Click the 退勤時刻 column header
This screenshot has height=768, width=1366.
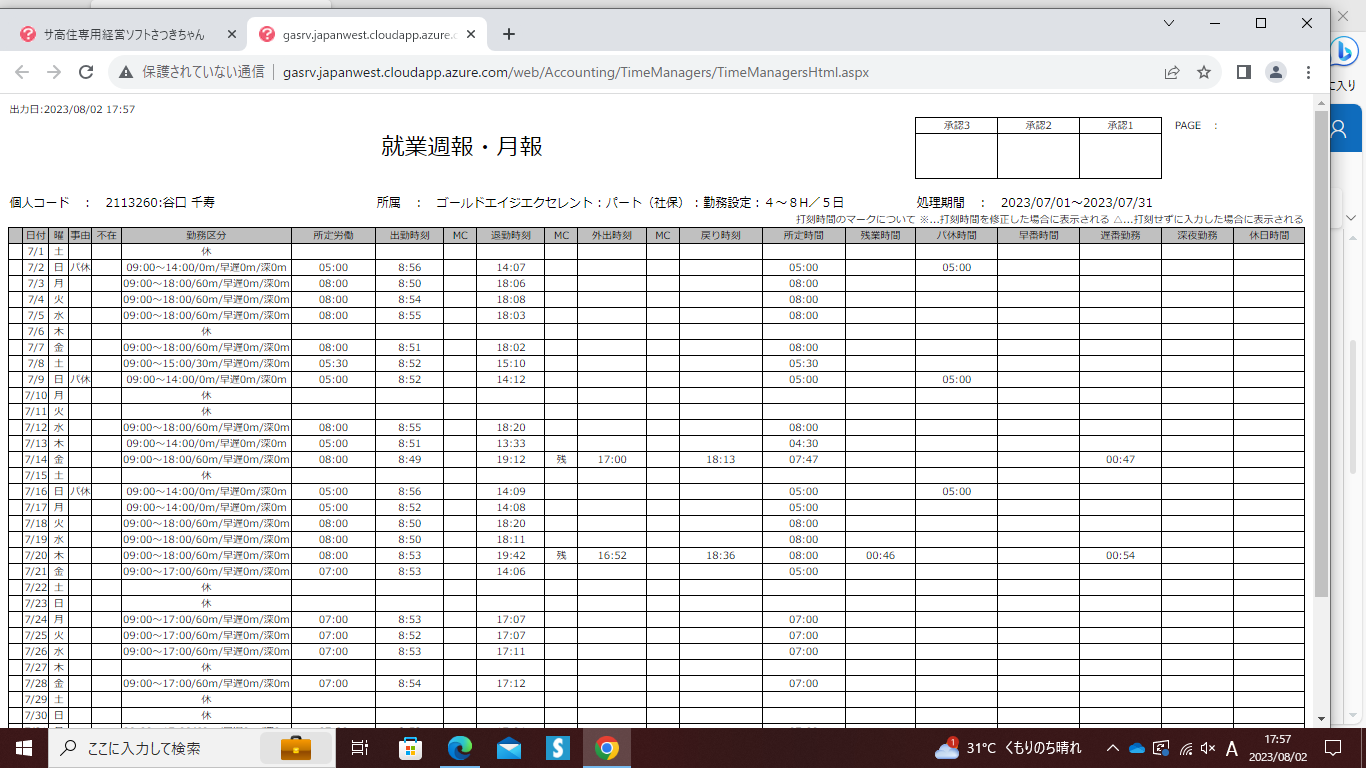pyautogui.click(x=510, y=235)
